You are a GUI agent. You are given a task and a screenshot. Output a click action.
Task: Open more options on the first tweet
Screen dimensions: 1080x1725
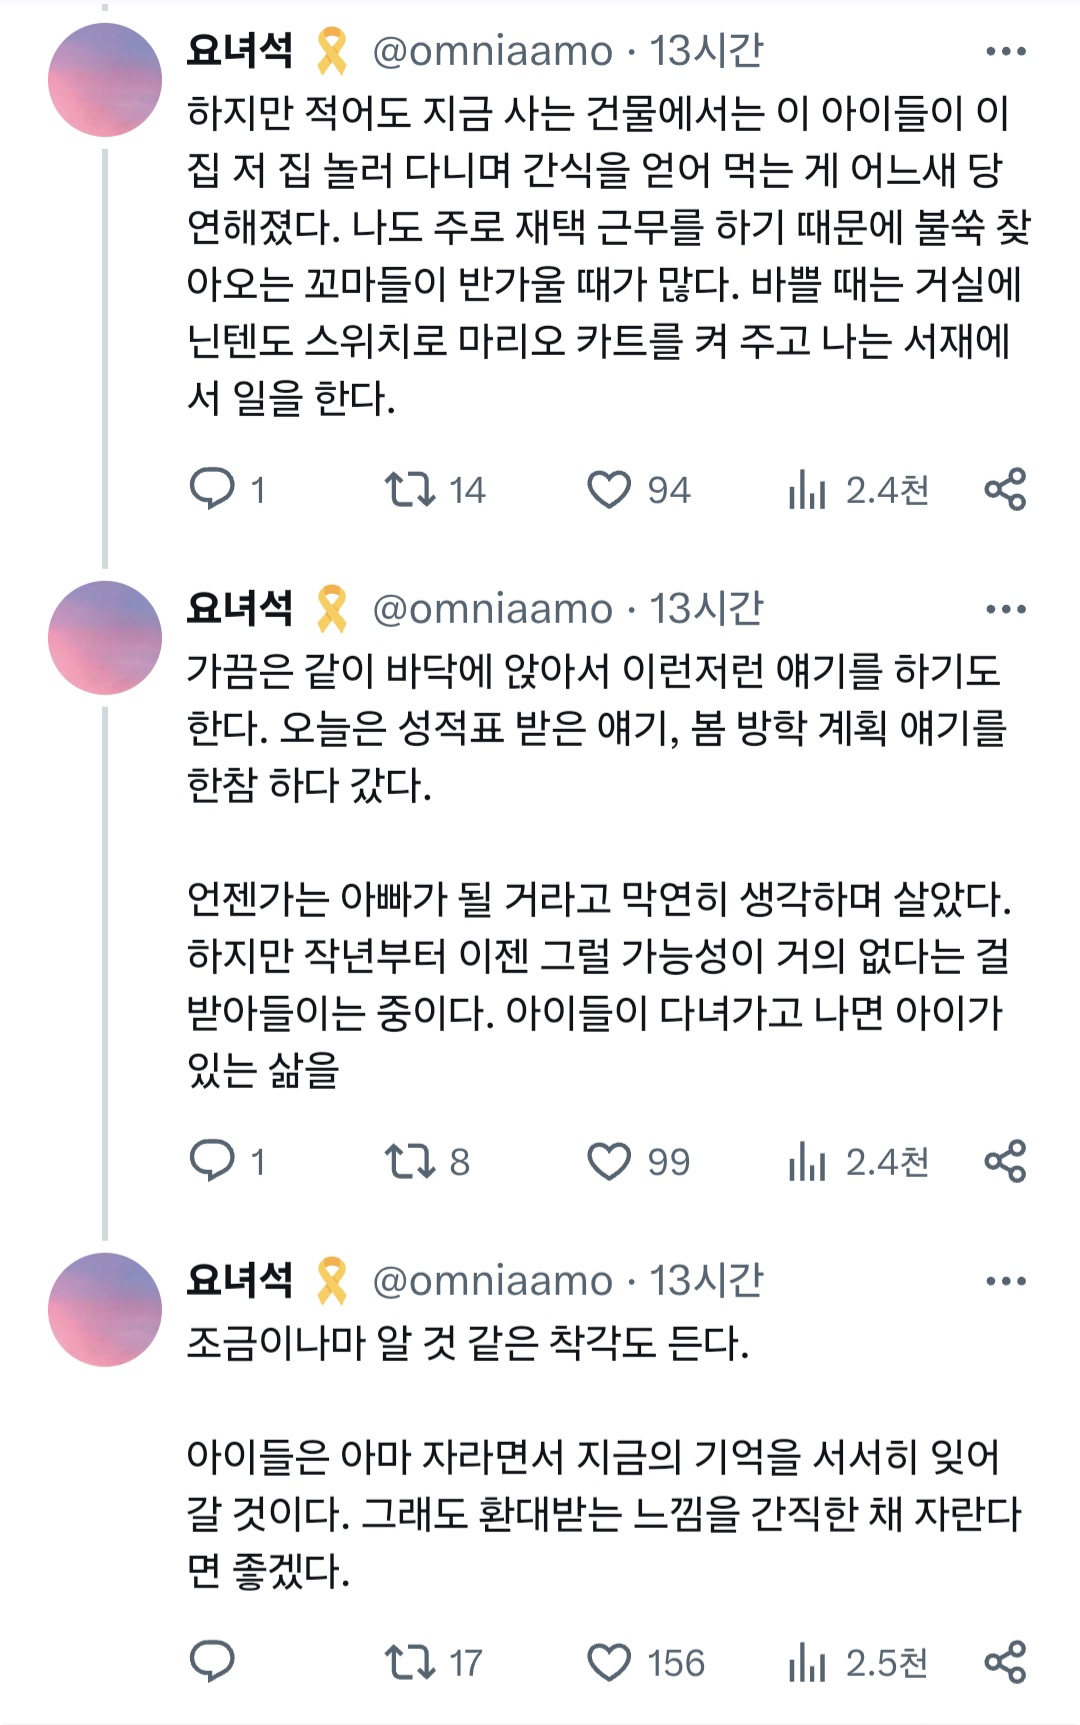coord(1005,51)
